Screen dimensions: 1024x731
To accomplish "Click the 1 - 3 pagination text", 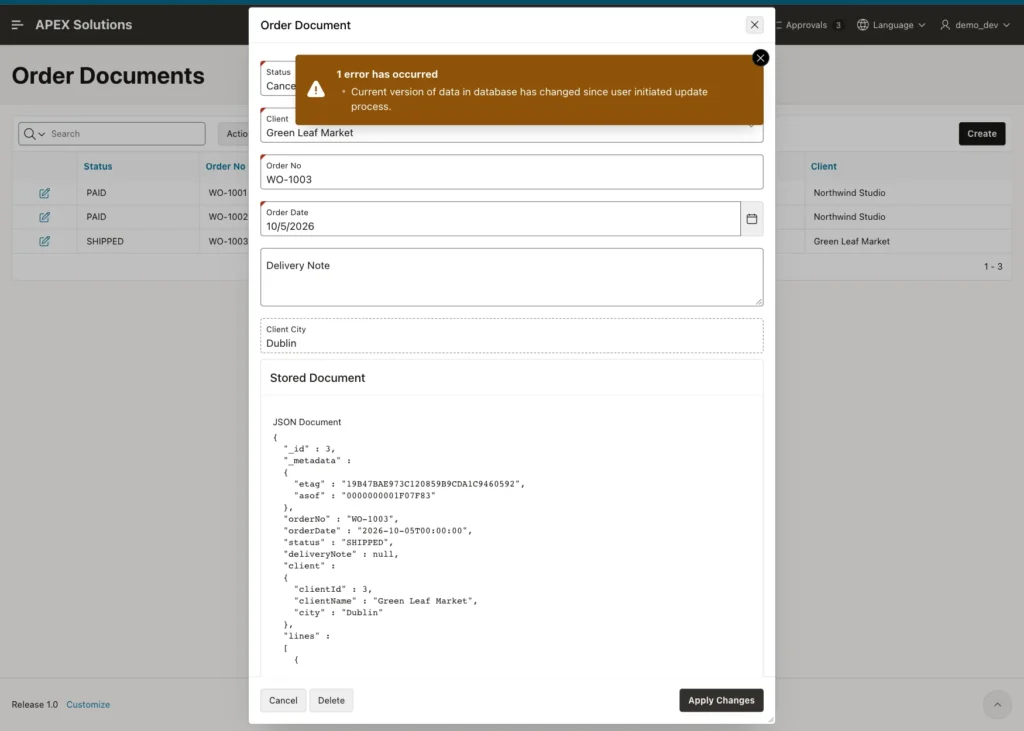I will (x=993, y=267).
